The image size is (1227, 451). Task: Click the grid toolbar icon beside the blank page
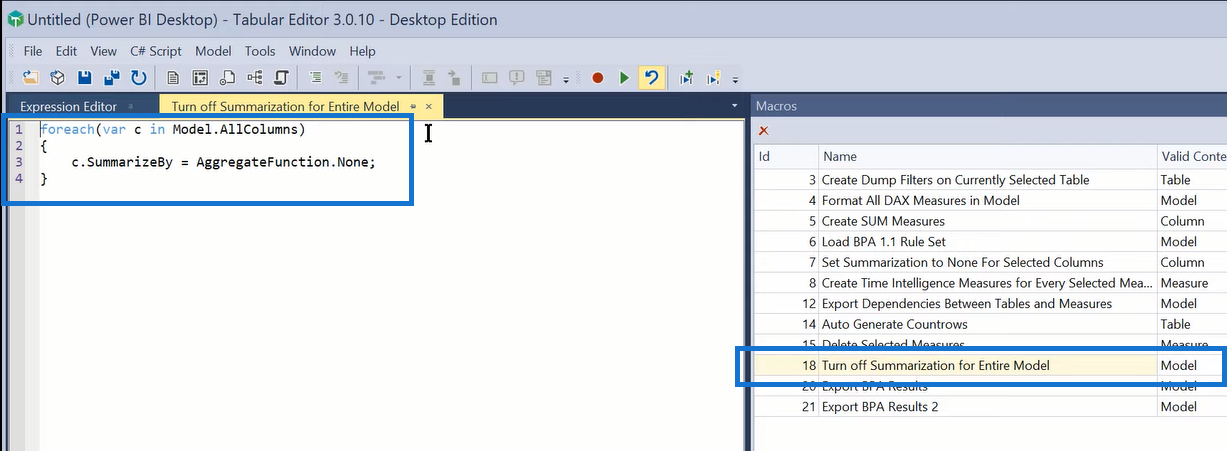point(201,77)
